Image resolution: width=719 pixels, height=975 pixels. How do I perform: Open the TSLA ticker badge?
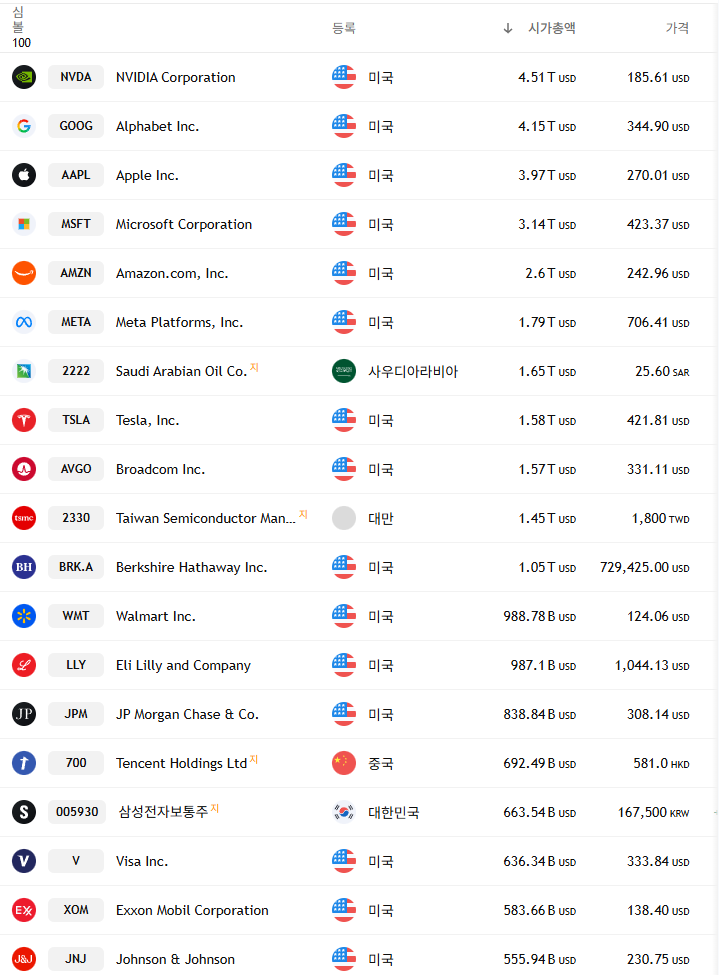point(76,420)
